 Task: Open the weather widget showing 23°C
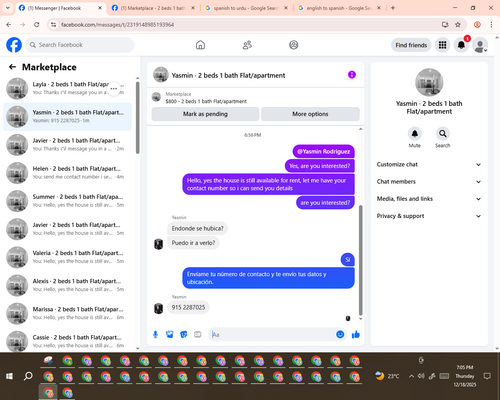pos(387,376)
